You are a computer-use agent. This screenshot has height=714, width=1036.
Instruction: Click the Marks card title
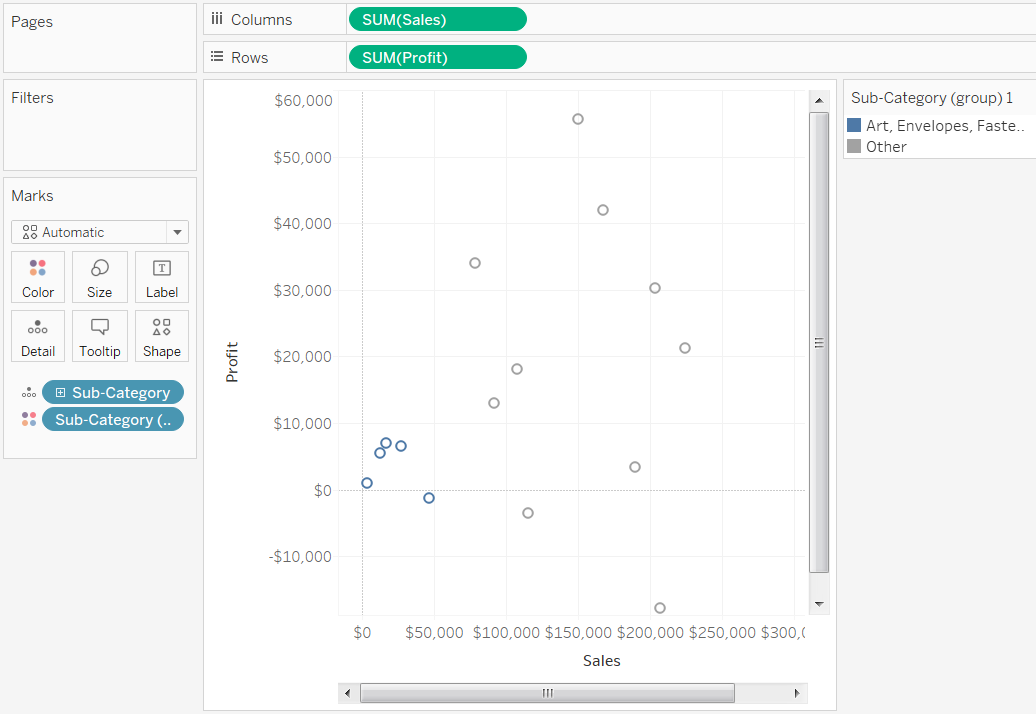tap(32, 196)
